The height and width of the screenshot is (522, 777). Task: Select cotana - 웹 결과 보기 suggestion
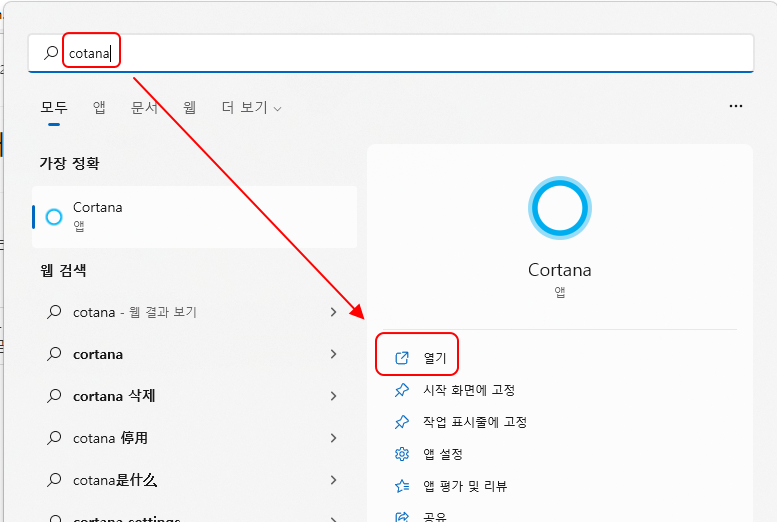click(195, 312)
